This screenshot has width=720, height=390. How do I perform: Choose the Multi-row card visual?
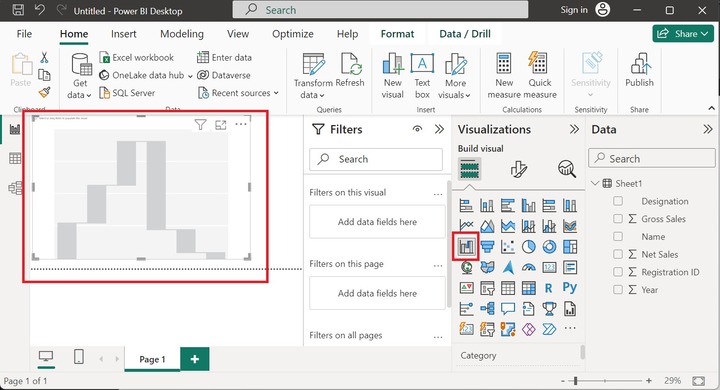point(570,267)
